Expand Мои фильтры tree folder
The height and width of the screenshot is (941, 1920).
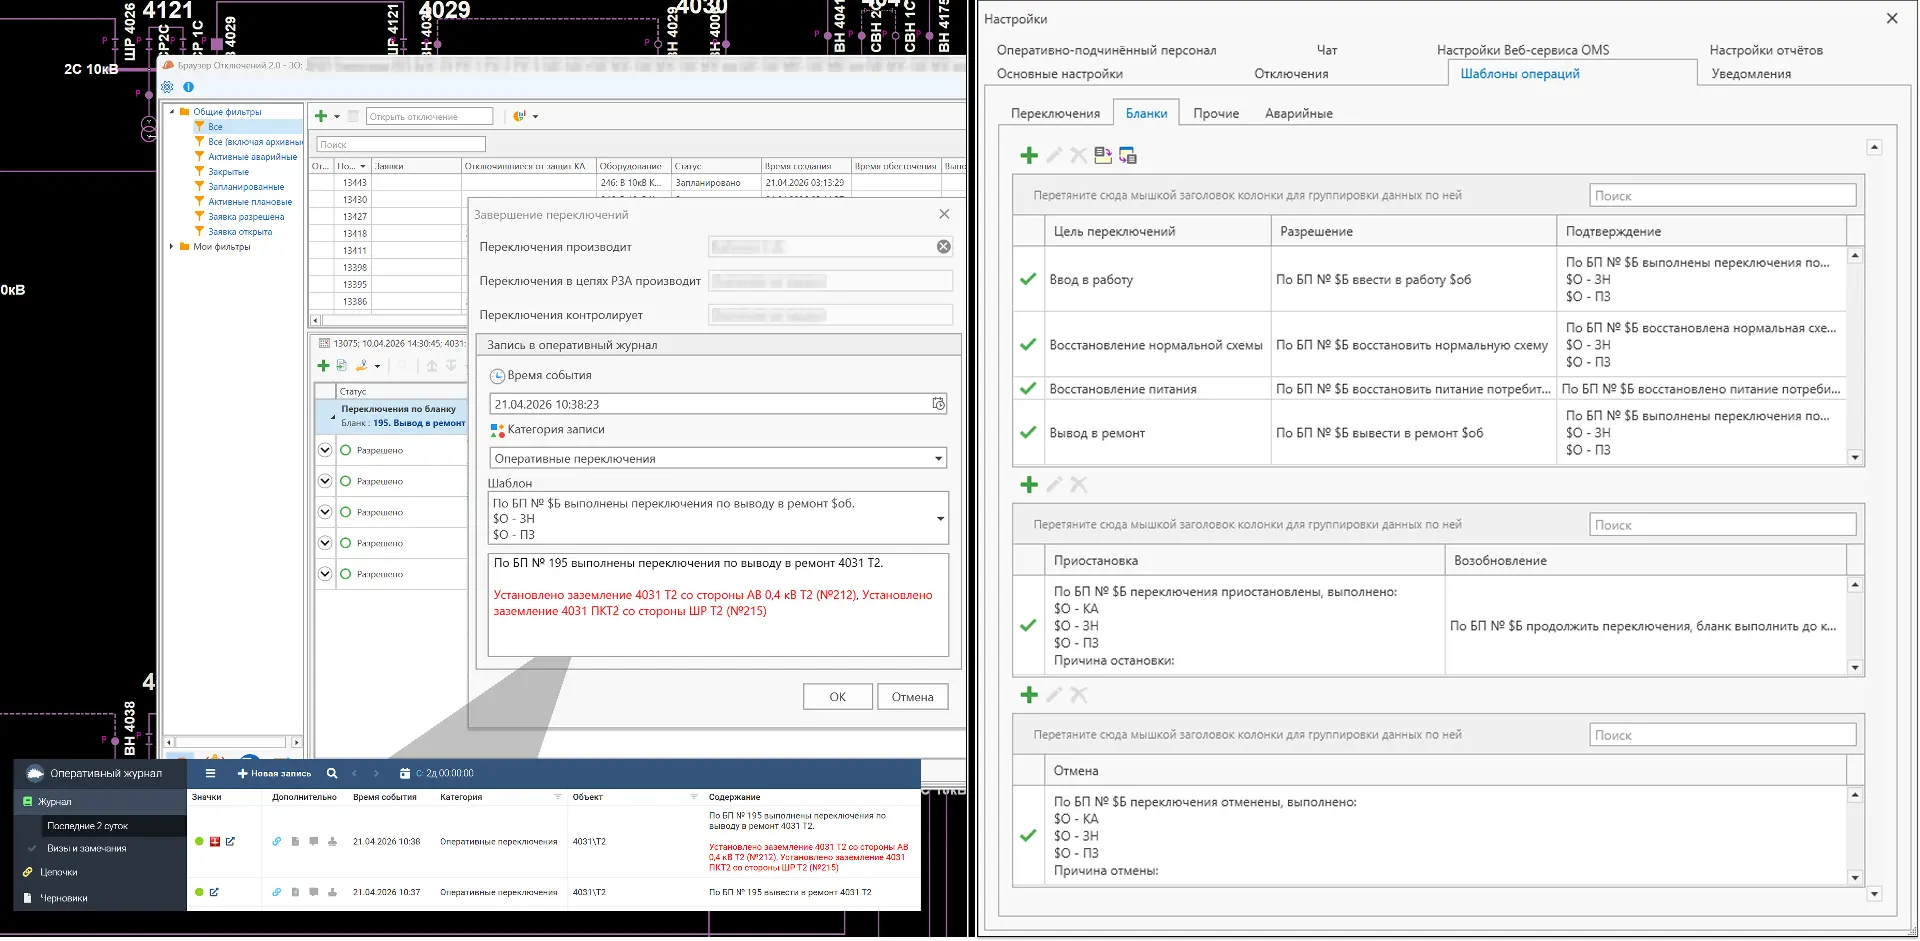point(172,246)
